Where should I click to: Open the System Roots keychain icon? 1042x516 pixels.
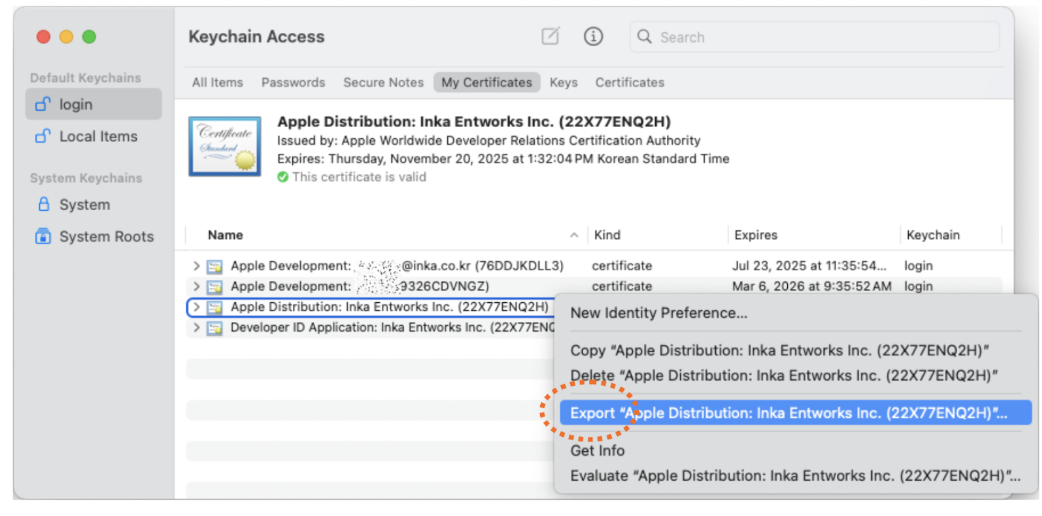pyautogui.click(x=43, y=236)
